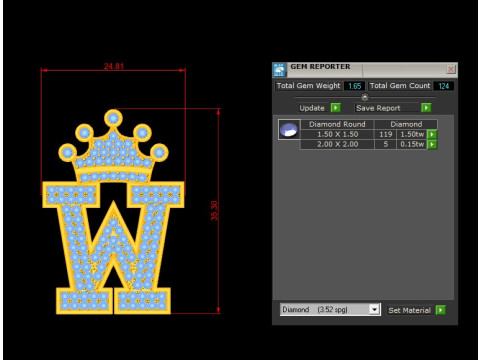Select the 0.15tw weight cell
480x360 pixels.
pyautogui.click(x=412, y=144)
